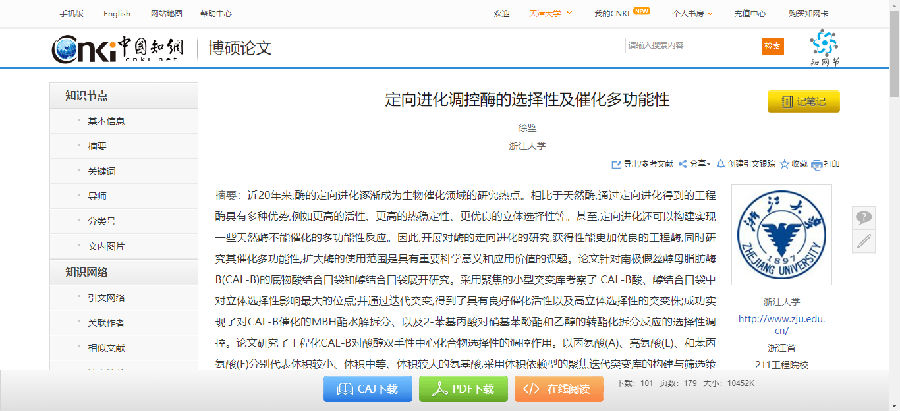Expand the 分享 share dropdown arrow

coord(709,165)
